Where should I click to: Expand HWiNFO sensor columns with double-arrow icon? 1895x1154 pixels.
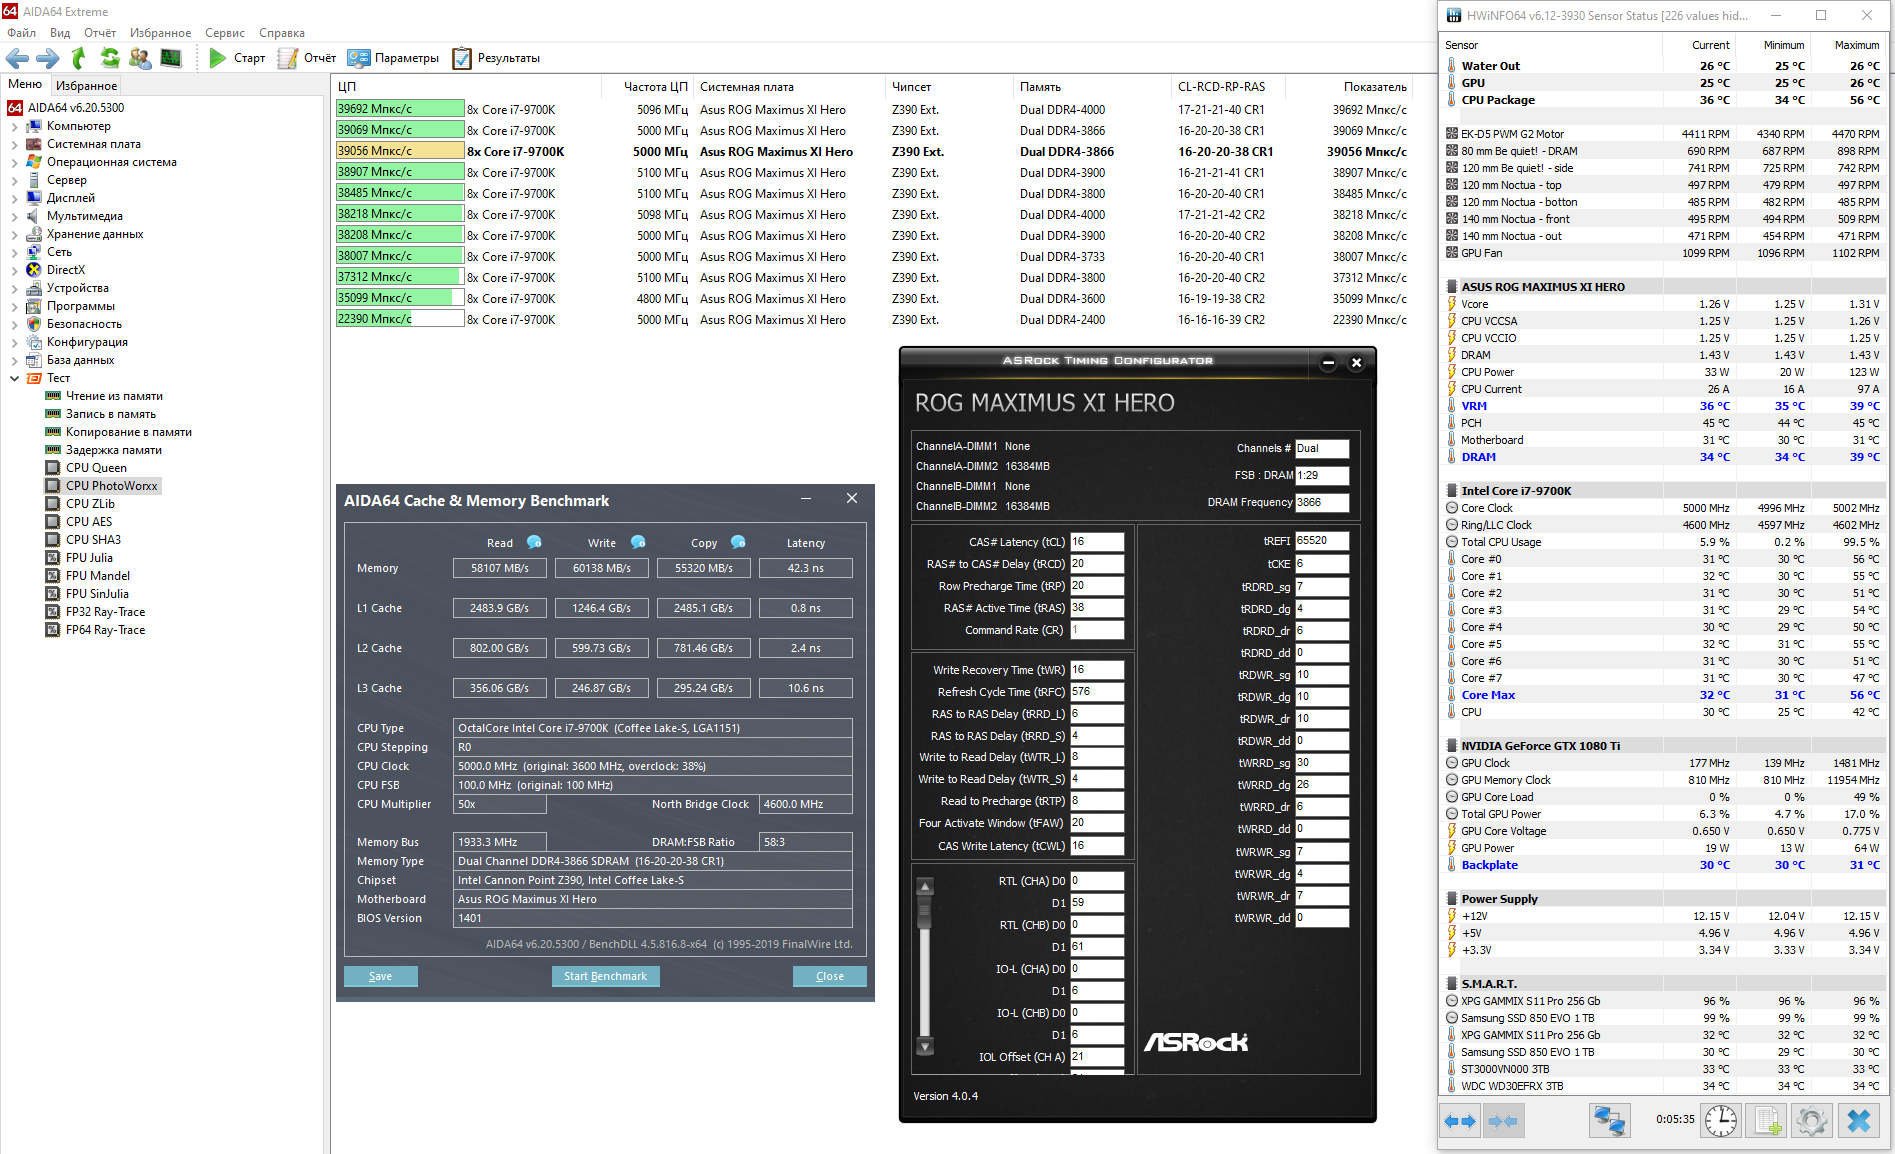[1460, 1121]
